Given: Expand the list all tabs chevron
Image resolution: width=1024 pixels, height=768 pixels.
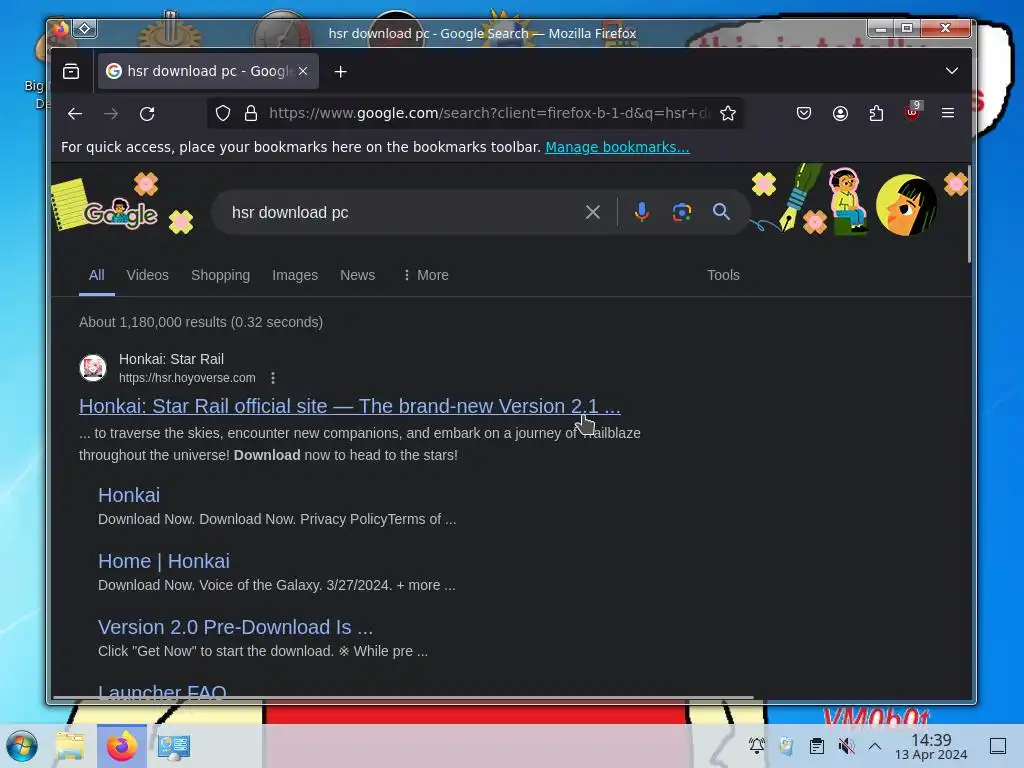Looking at the screenshot, I should click(x=952, y=71).
